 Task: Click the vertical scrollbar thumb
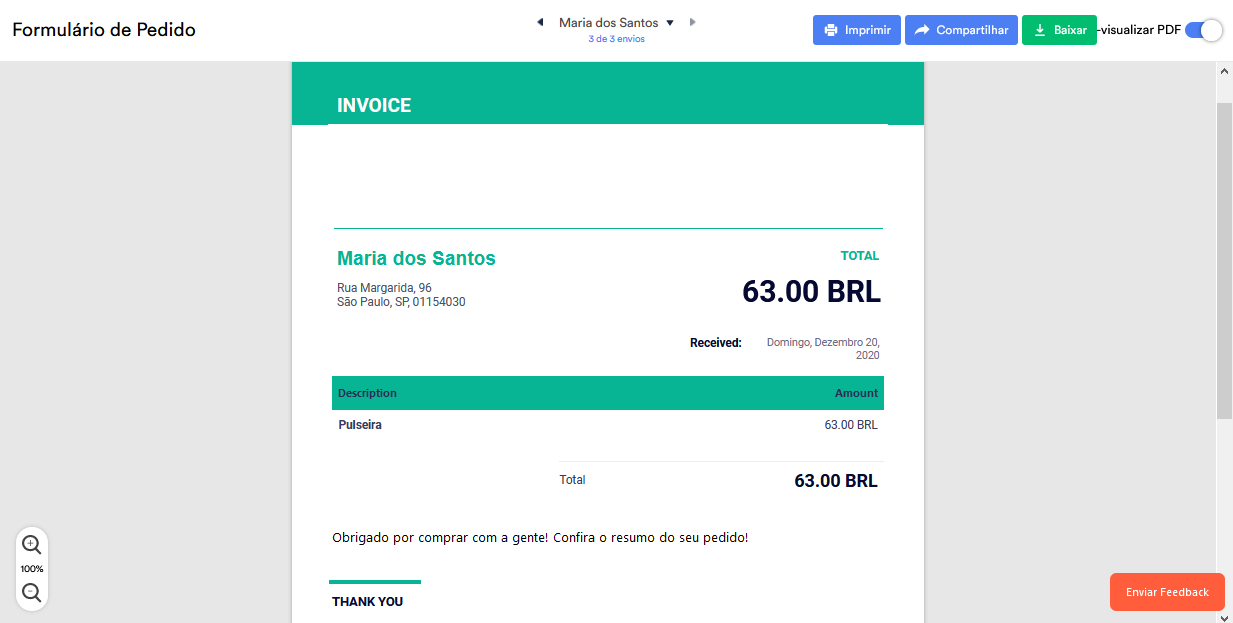pos(1224,260)
